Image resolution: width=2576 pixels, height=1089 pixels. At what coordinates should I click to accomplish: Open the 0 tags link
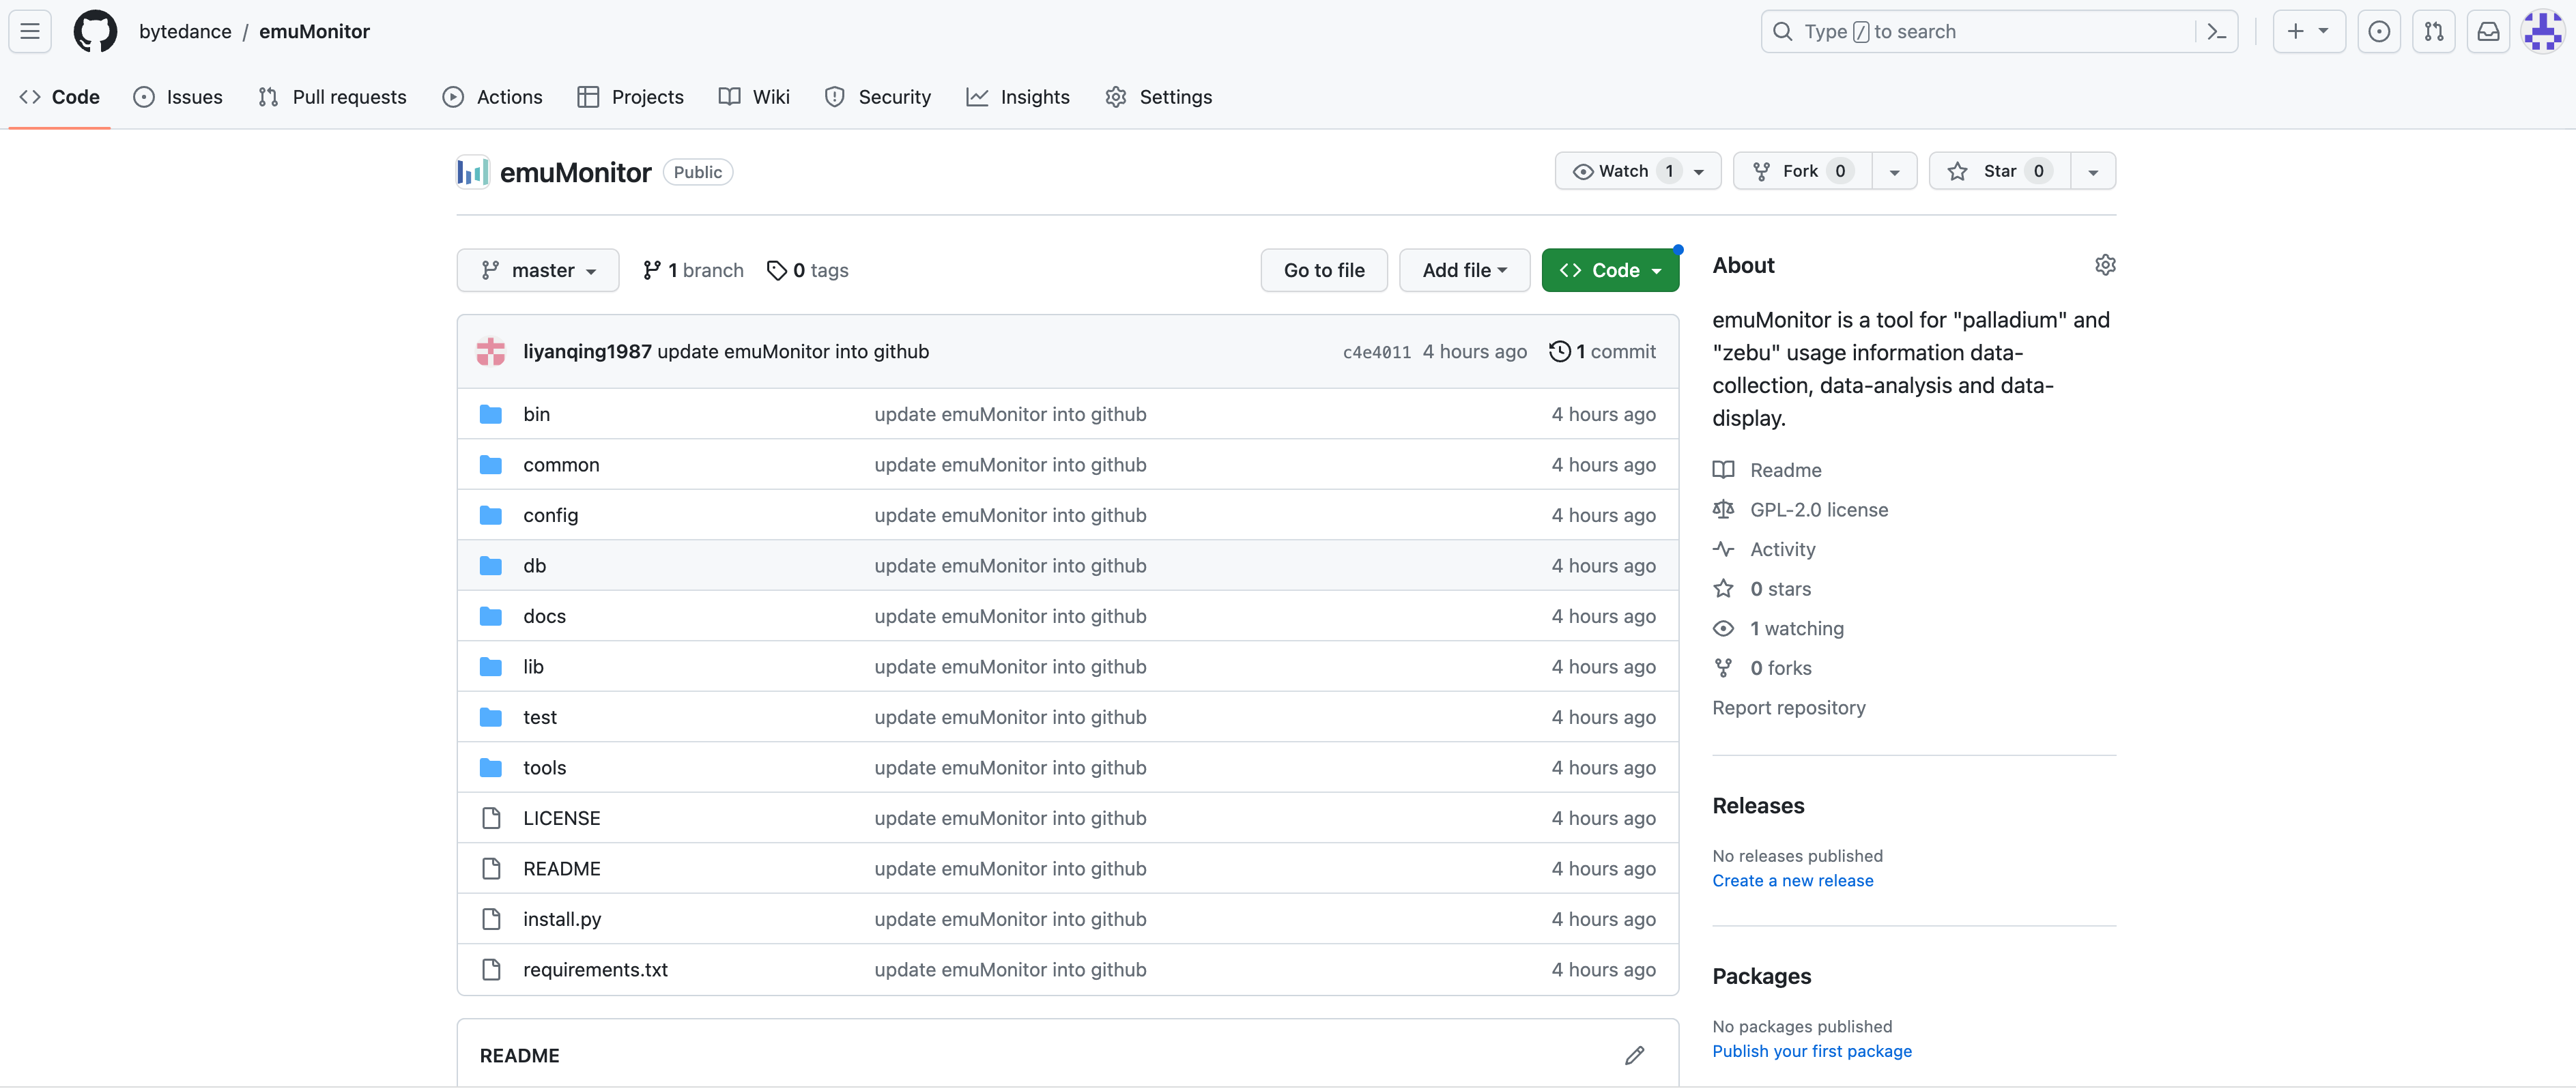point(807,270)
